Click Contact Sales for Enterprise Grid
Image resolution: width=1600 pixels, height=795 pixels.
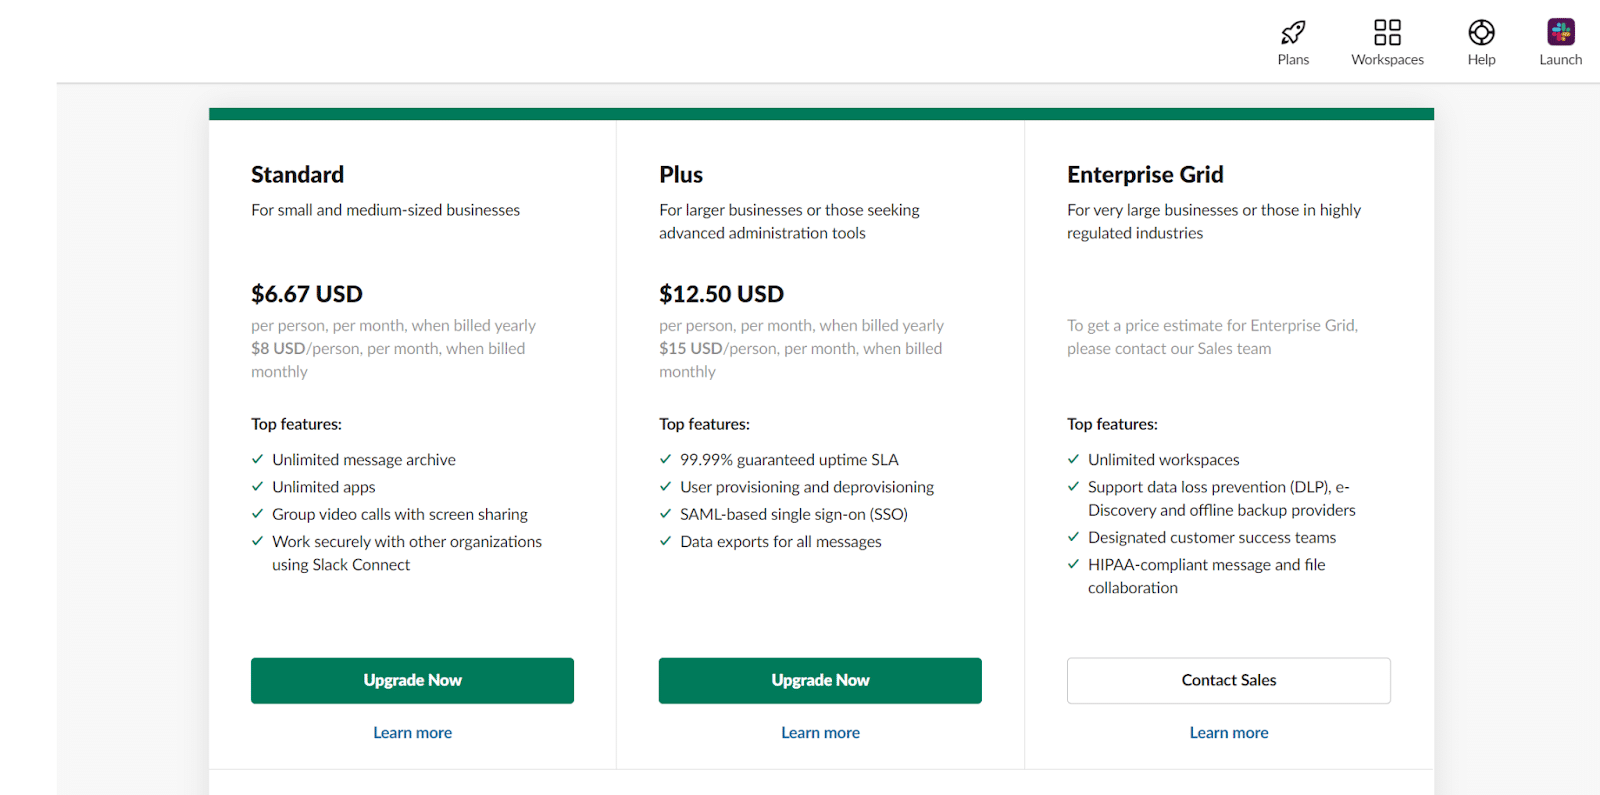[1228, 680]
